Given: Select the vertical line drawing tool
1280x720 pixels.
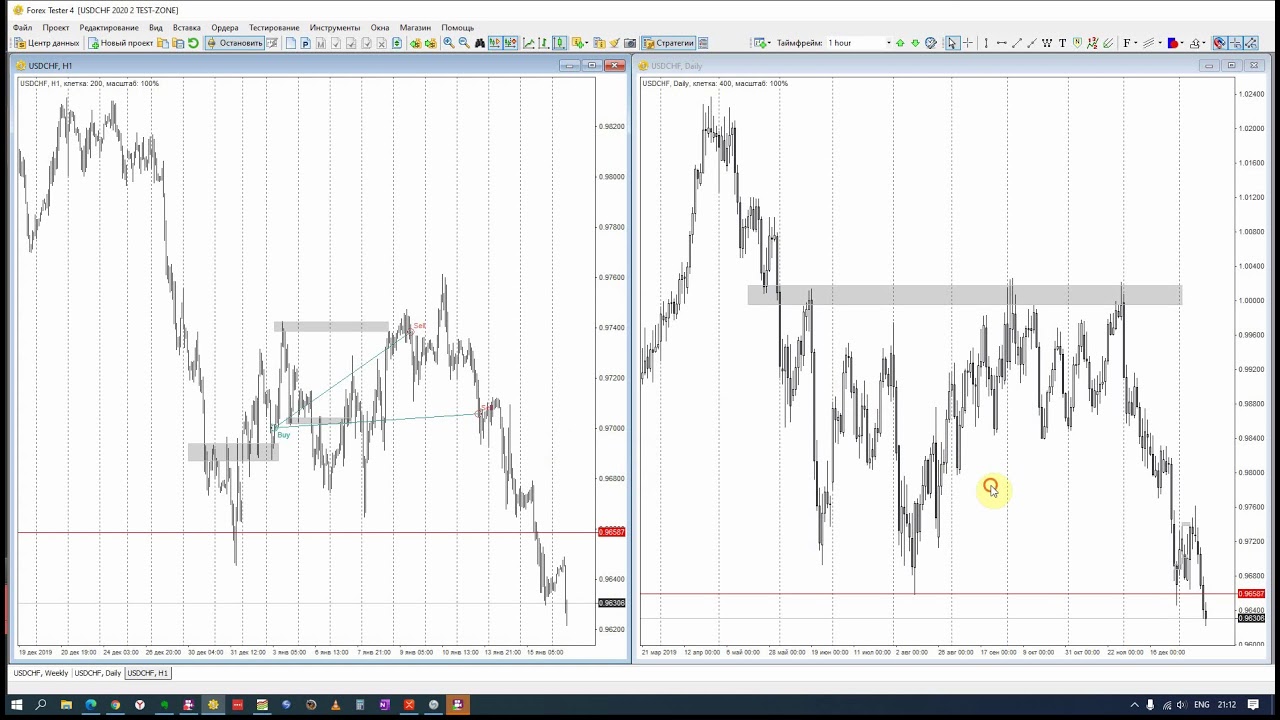Looking at the screenshot, I should coord(986,43).
